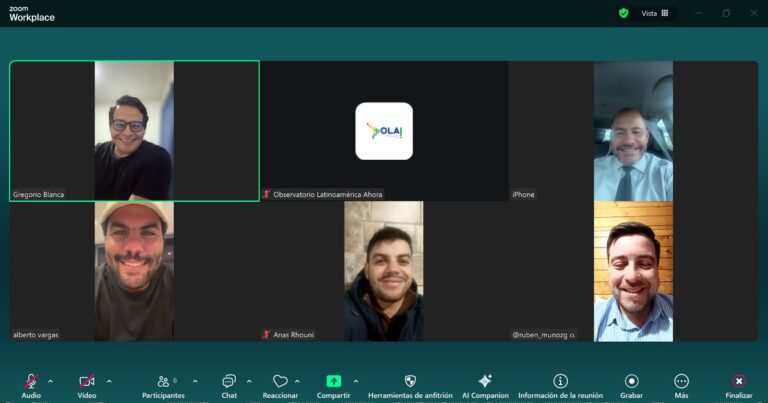Select the Observatorio Latinoamérica Ahora tile logo
The width and height of the screenshot is (768, 403).
point(384,131)
